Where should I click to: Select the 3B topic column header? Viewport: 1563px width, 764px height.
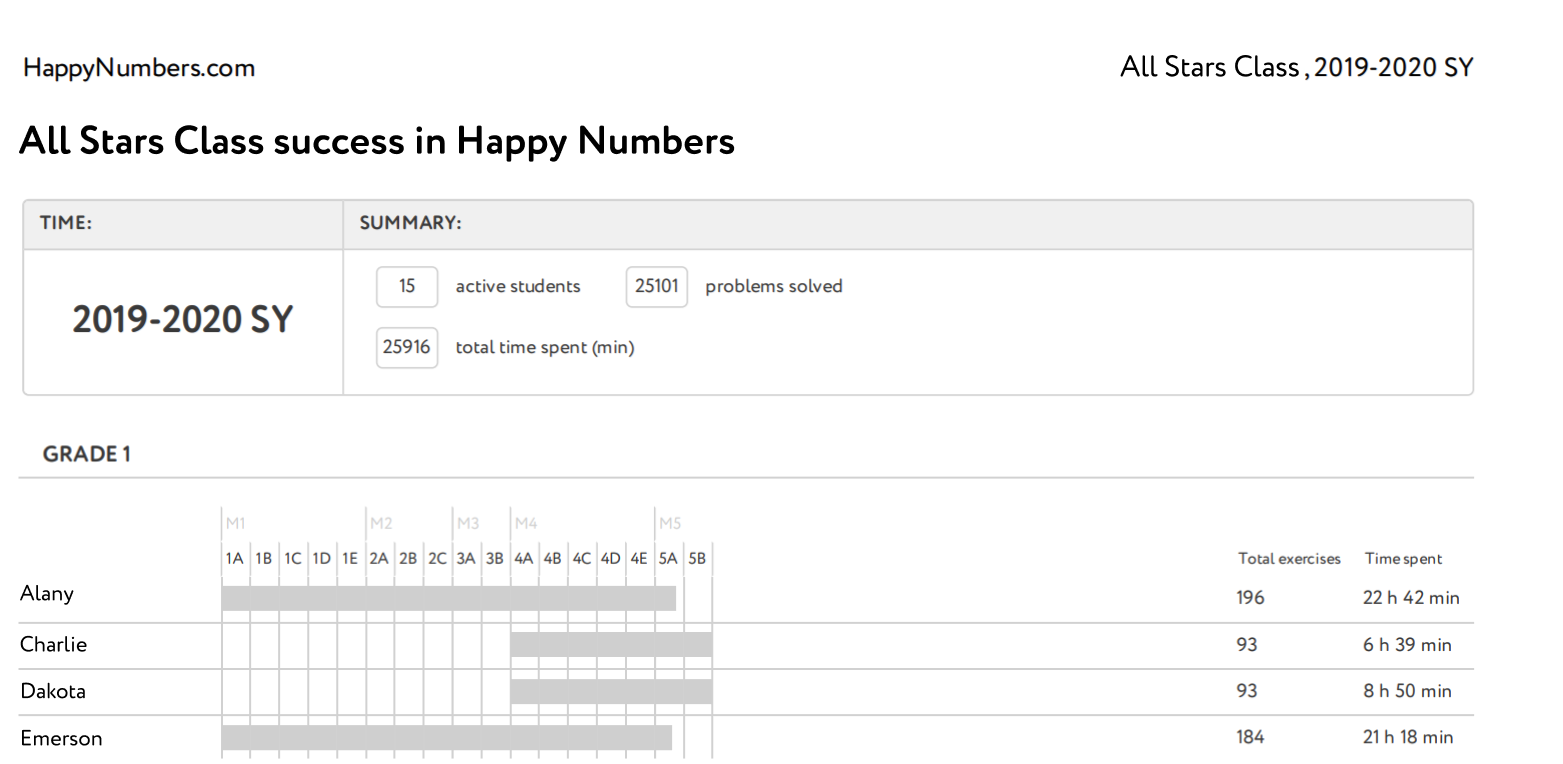pos(495,559)
